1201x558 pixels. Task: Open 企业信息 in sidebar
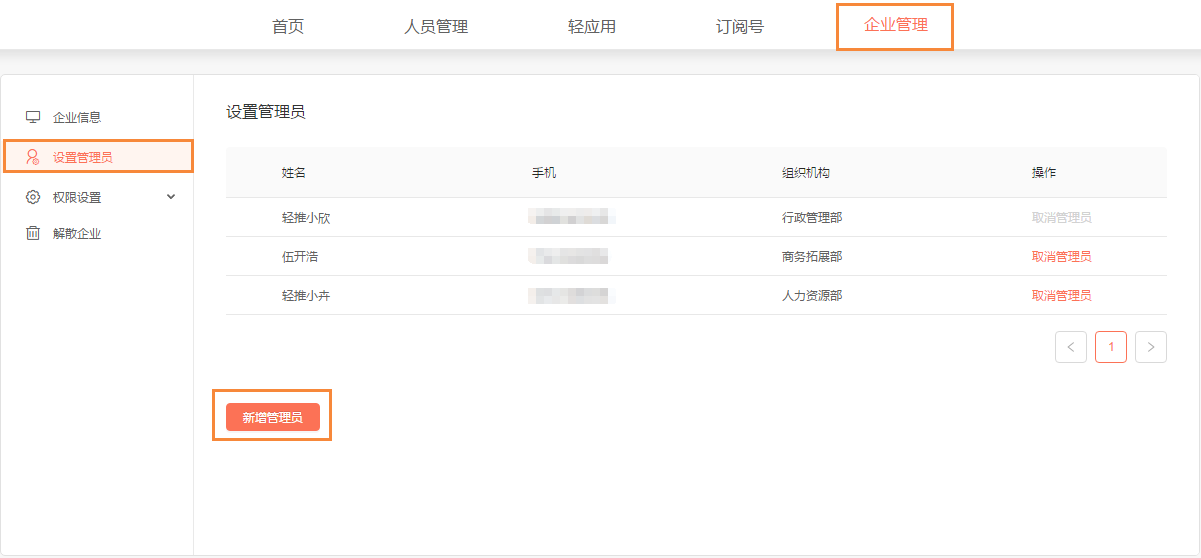coord(77,117)
